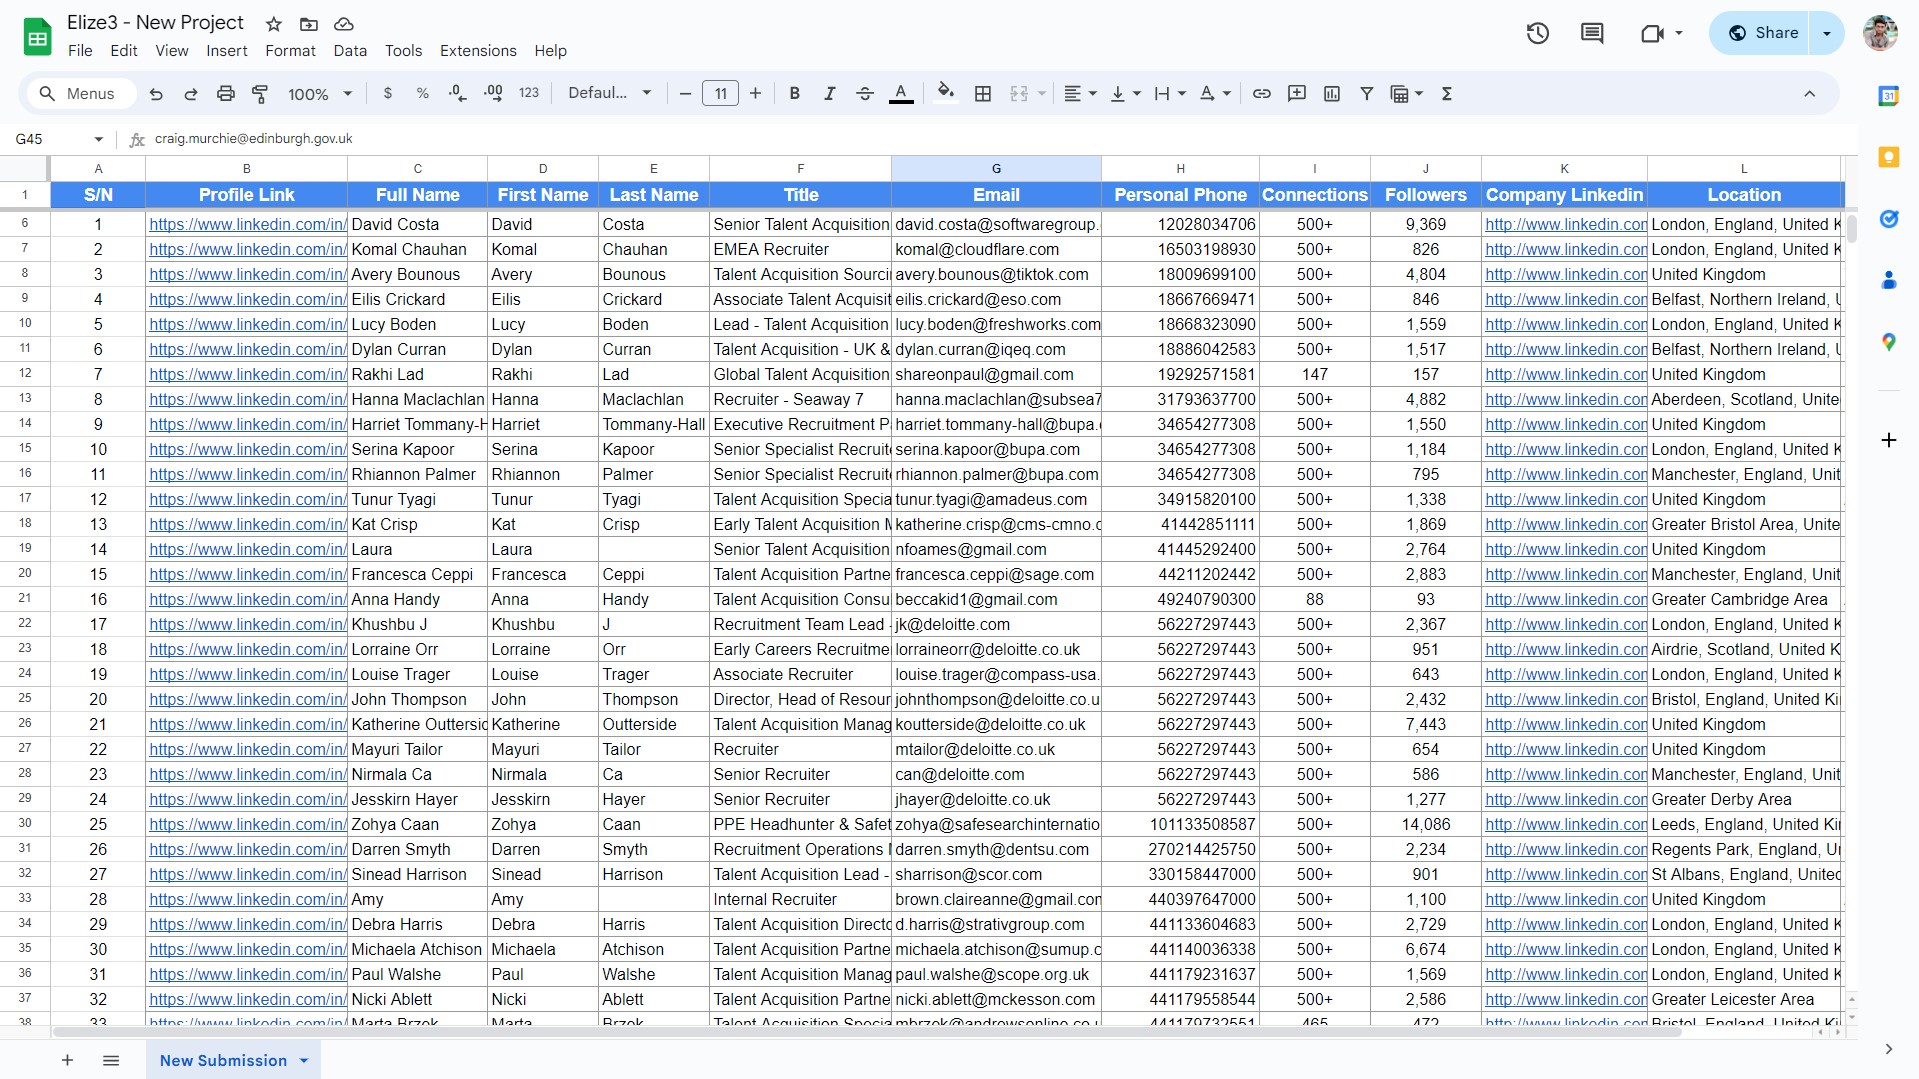Image resolution: width=1919 pixels, height=1079 pixels.
Task: Format as currency with the dollar icon
Action: (388, 94)
